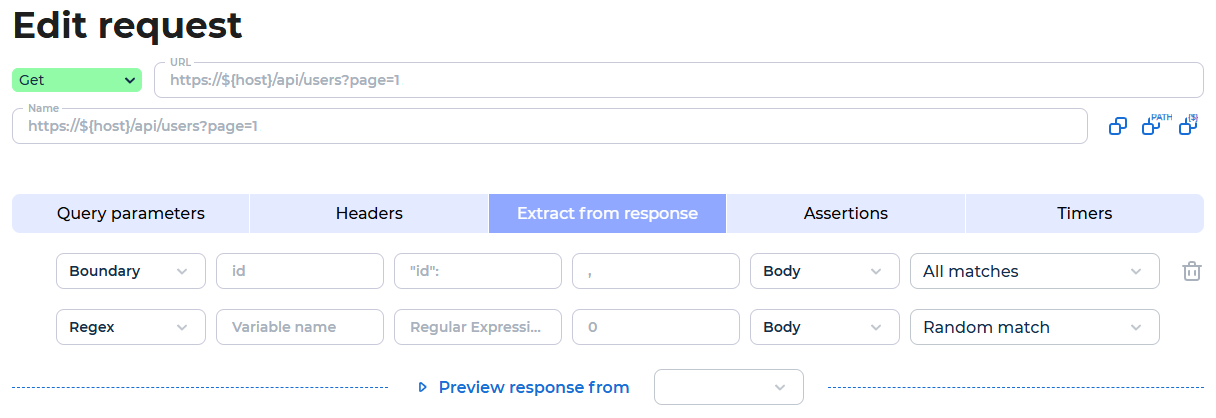
Task: Click the Preview response from link
Action: click(x=534, y=387)
